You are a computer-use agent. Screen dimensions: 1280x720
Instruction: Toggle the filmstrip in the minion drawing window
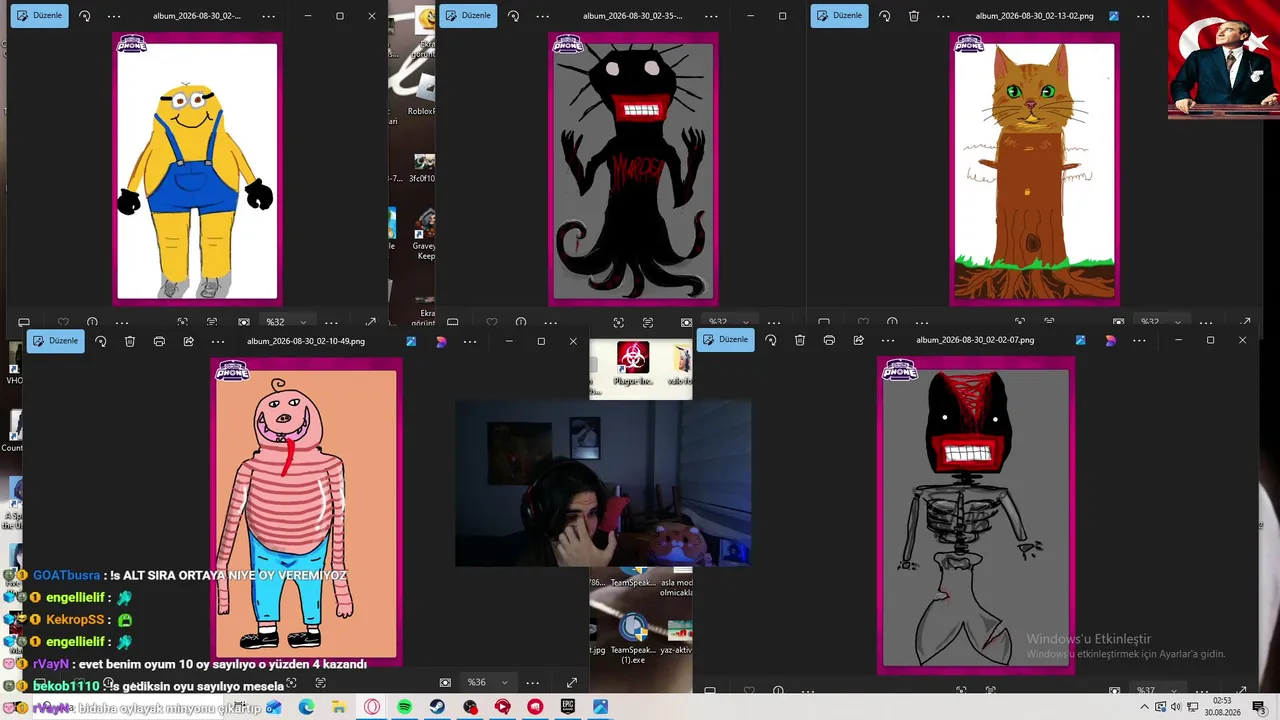point(24,322)
